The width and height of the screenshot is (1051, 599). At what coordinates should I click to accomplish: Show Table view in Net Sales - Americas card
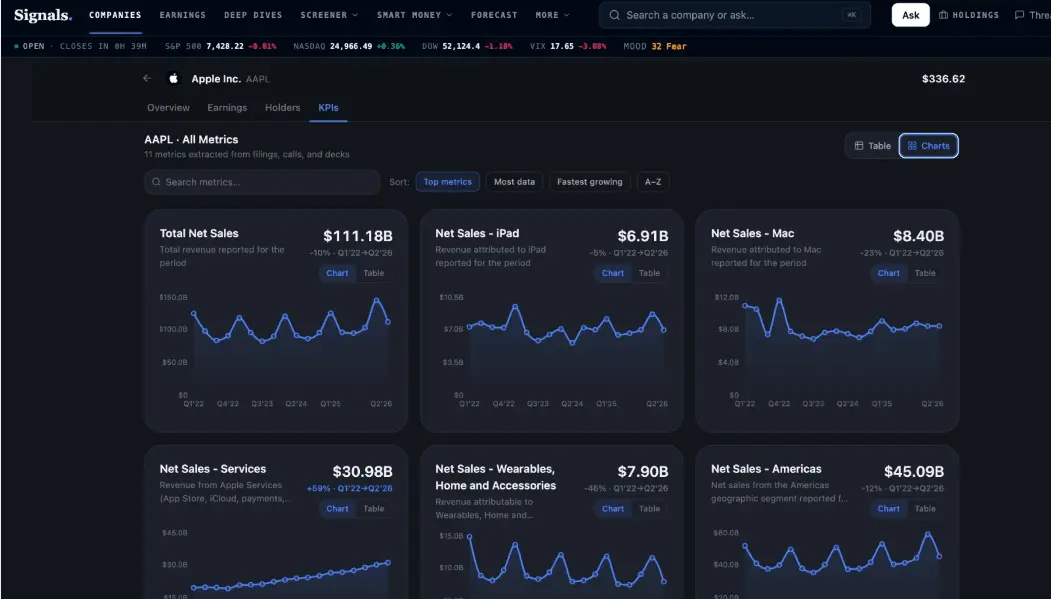(x=925, y=509)
